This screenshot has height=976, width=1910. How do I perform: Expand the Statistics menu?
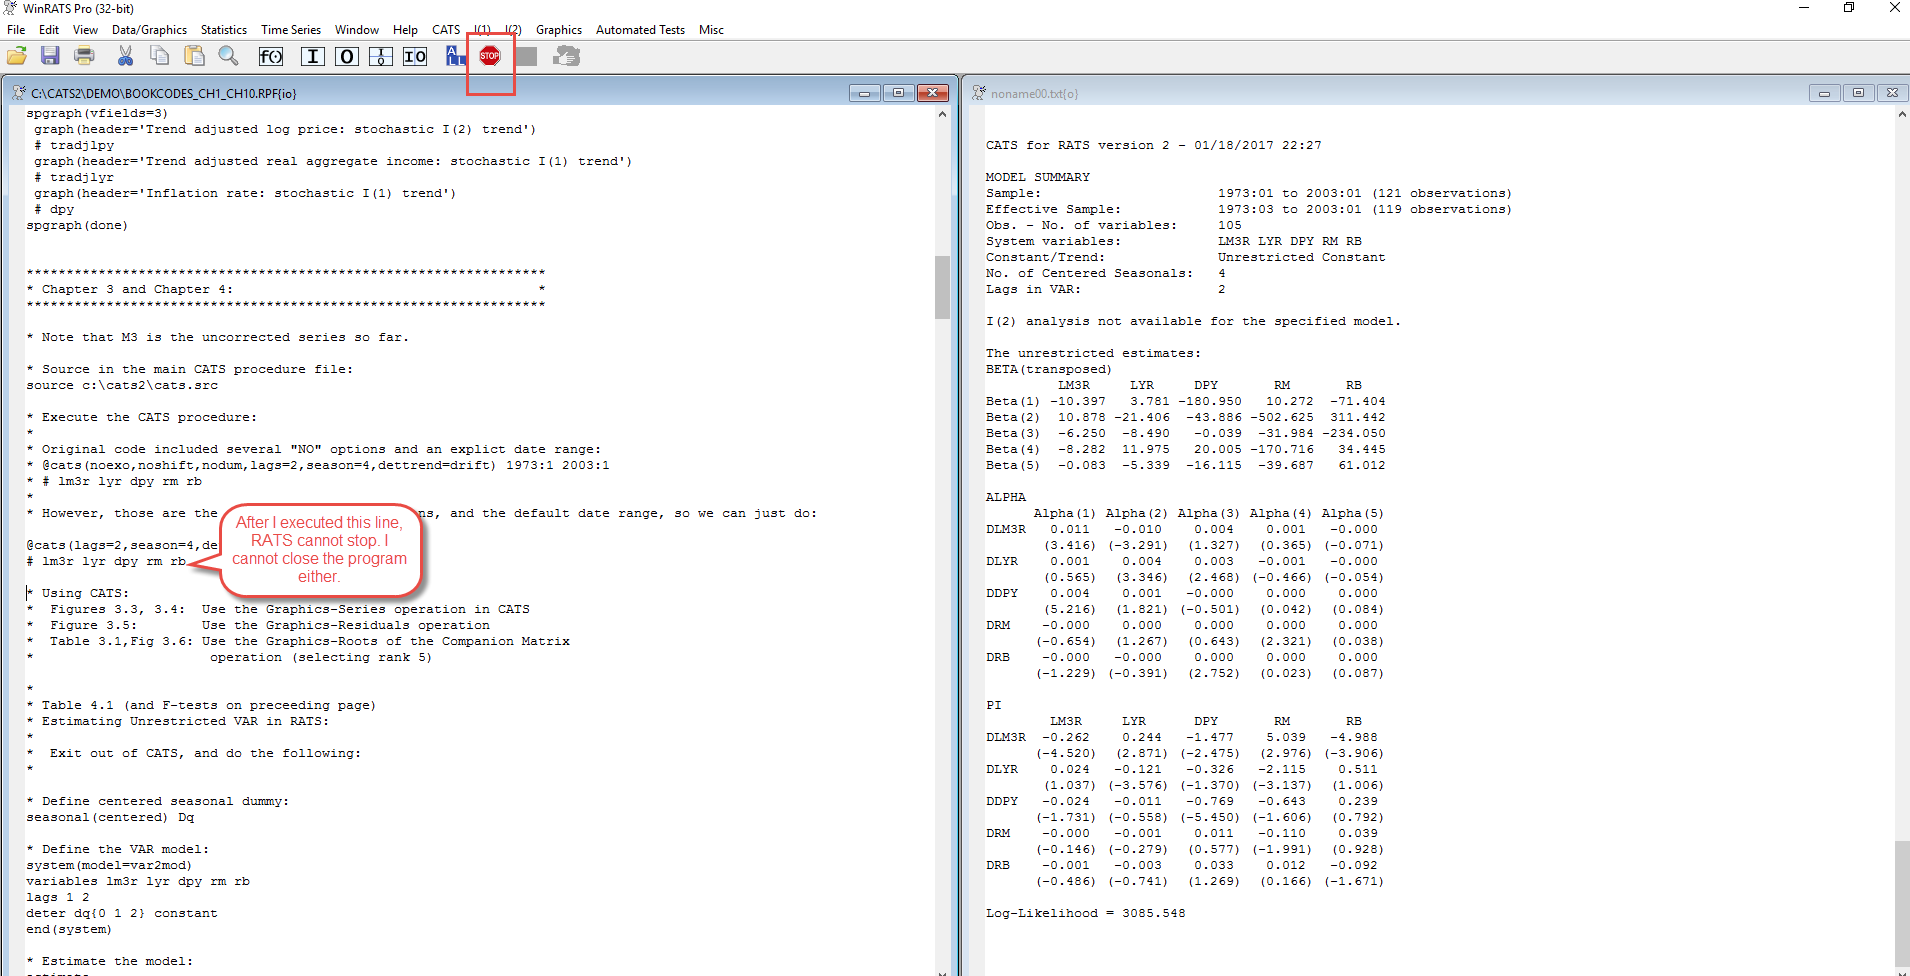[x=223, y=30]
